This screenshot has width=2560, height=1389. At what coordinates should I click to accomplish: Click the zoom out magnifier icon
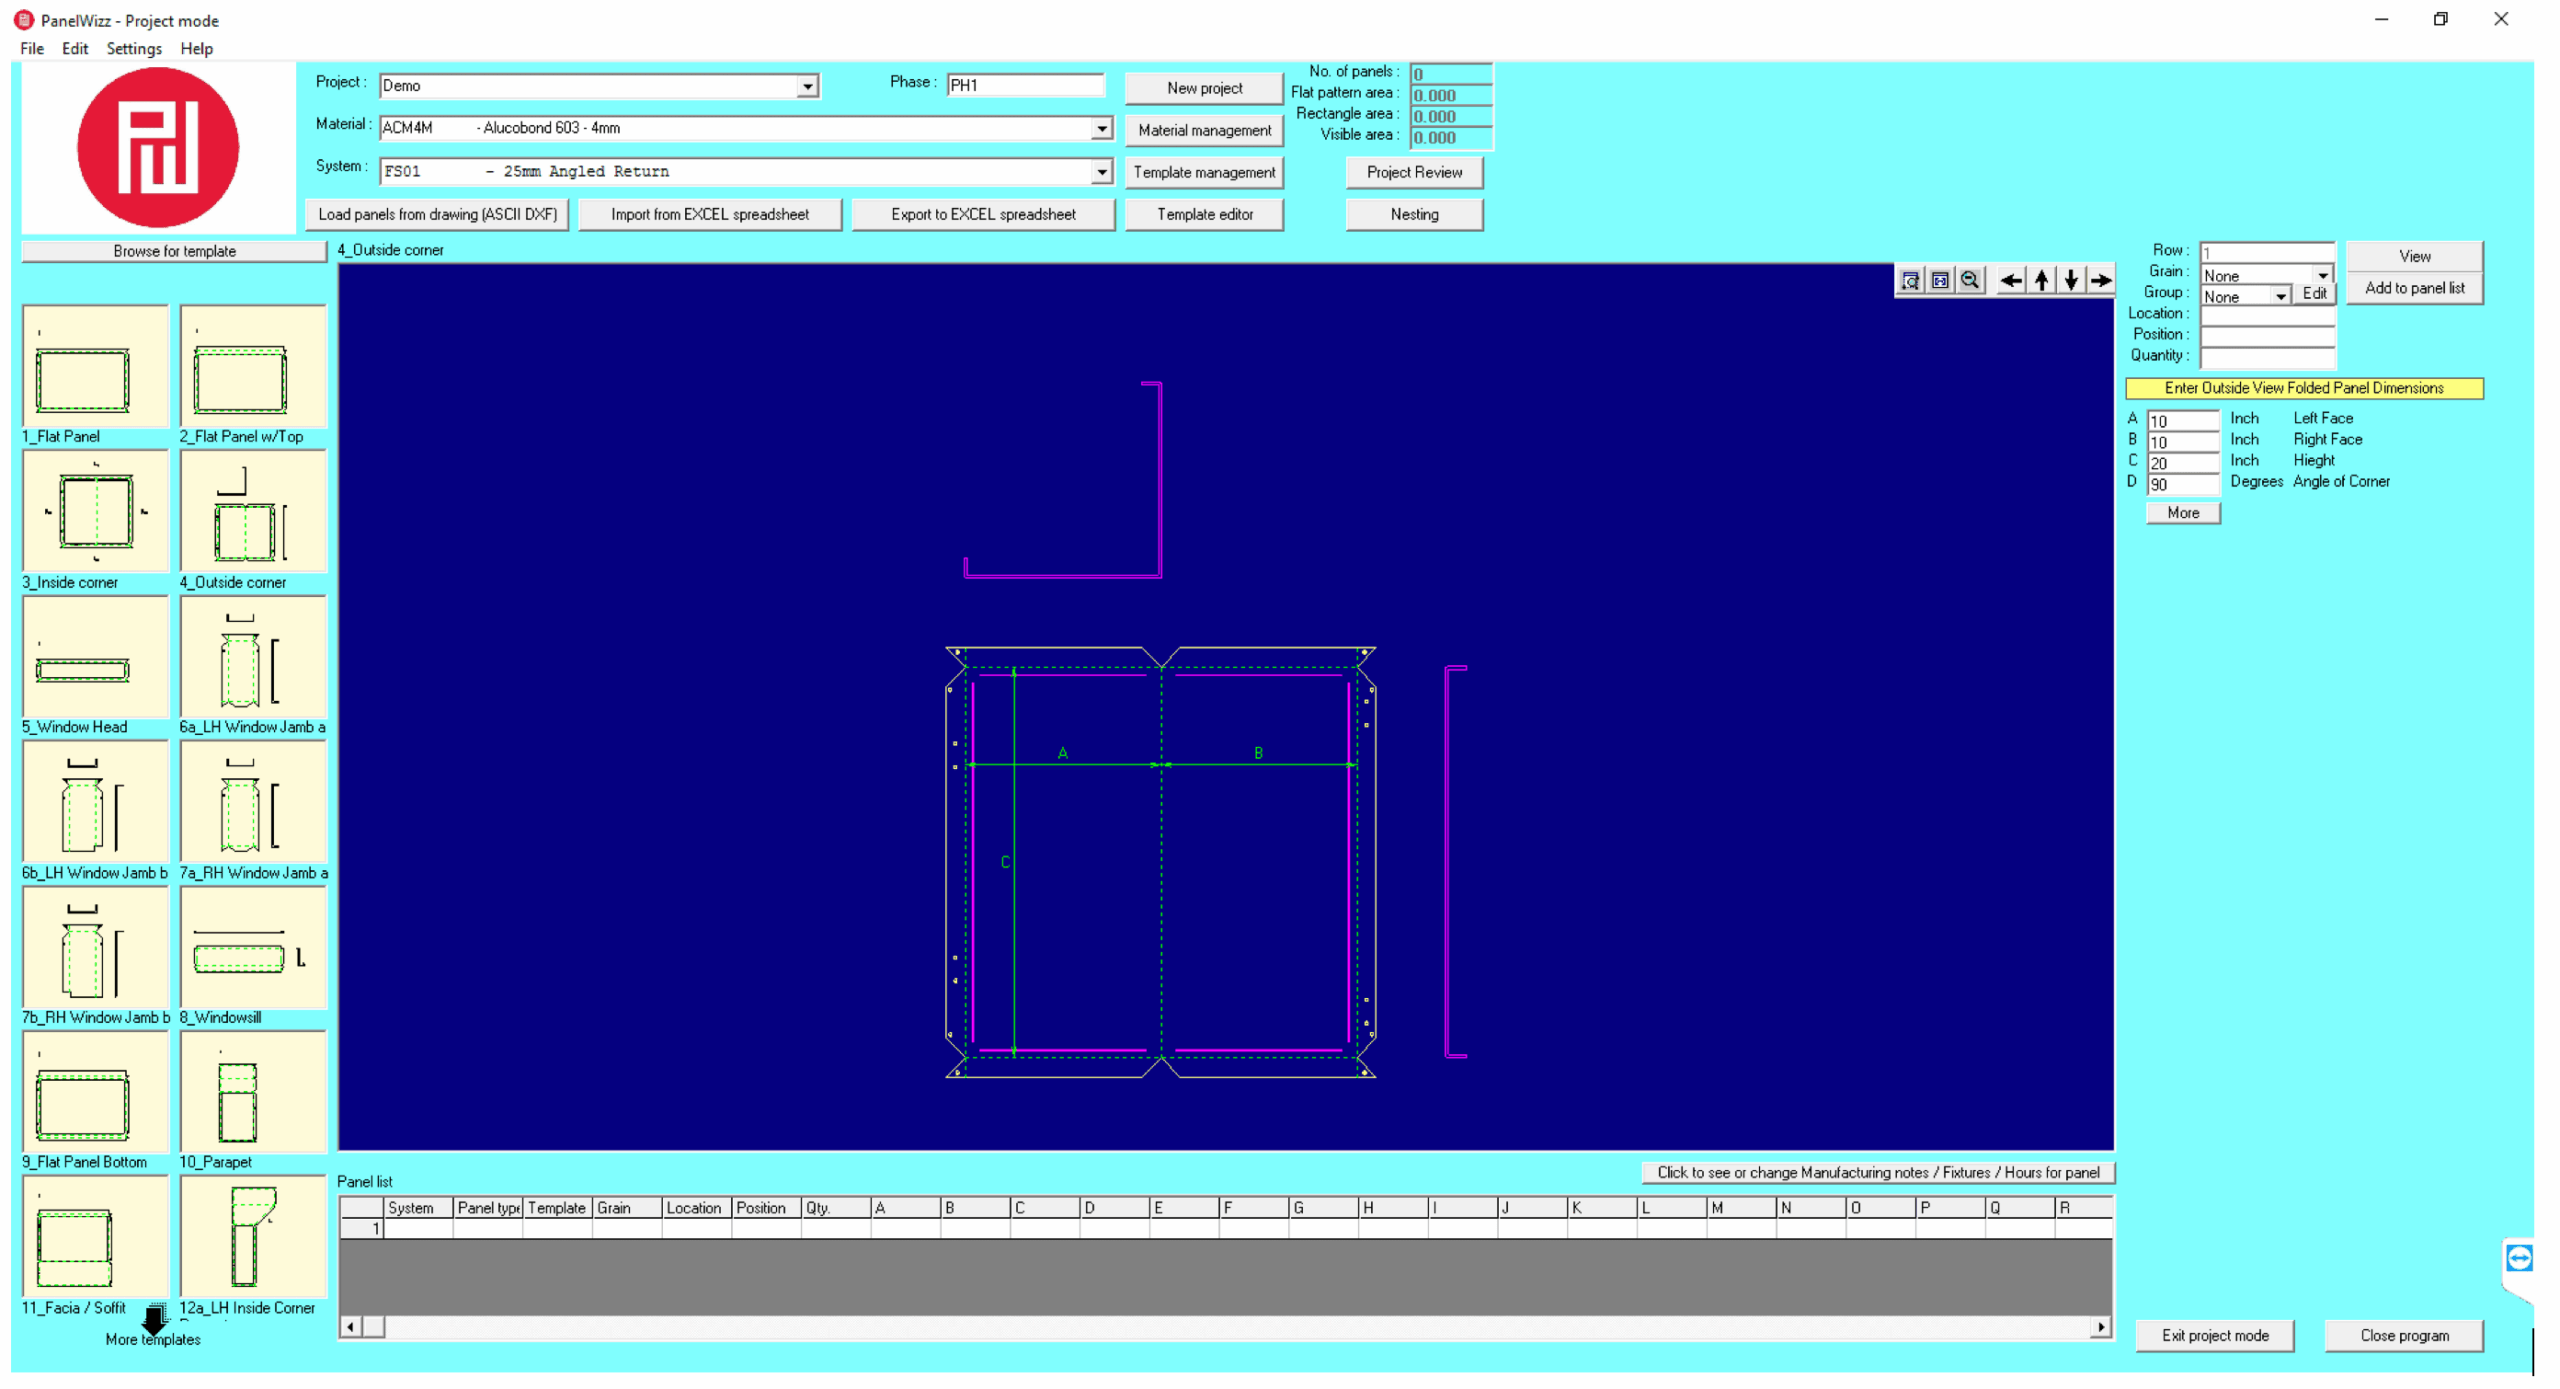click(x=1970, y=281)
